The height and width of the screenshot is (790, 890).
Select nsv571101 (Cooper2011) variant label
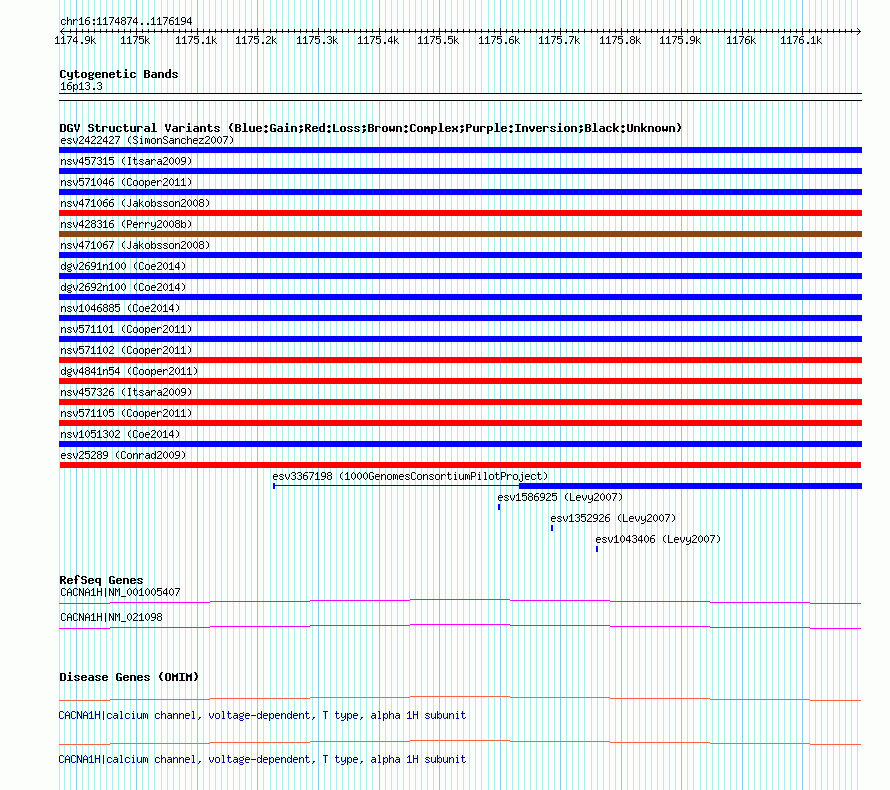coord(126,329)
